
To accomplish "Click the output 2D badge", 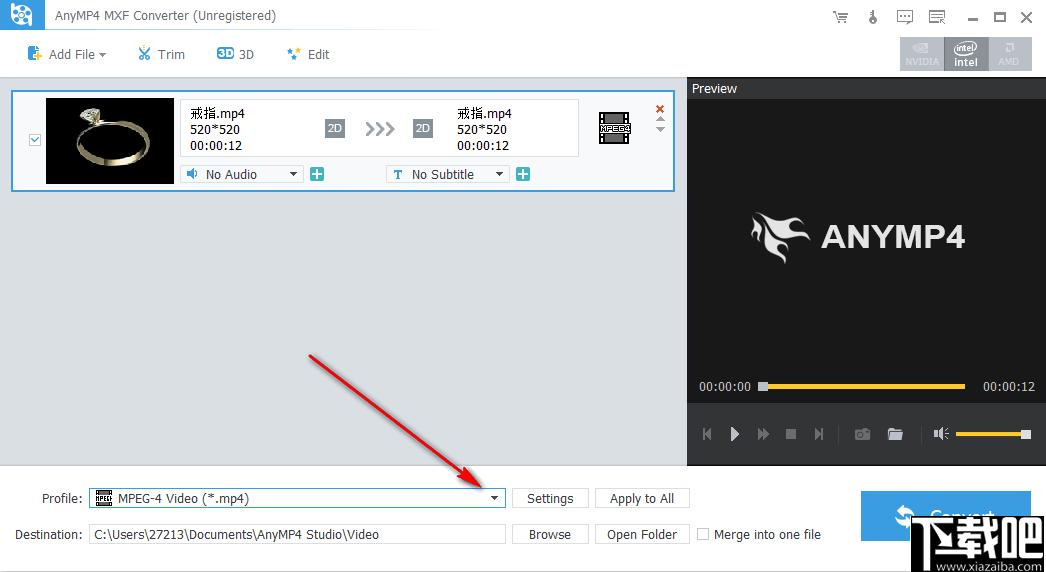I will pos(423,128).
